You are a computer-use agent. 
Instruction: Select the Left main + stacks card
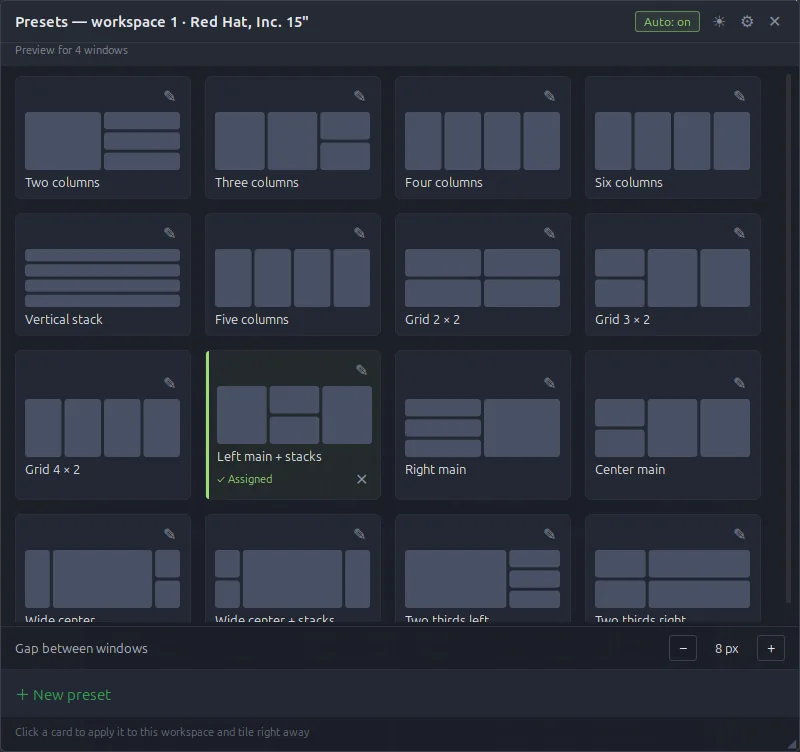293,424
